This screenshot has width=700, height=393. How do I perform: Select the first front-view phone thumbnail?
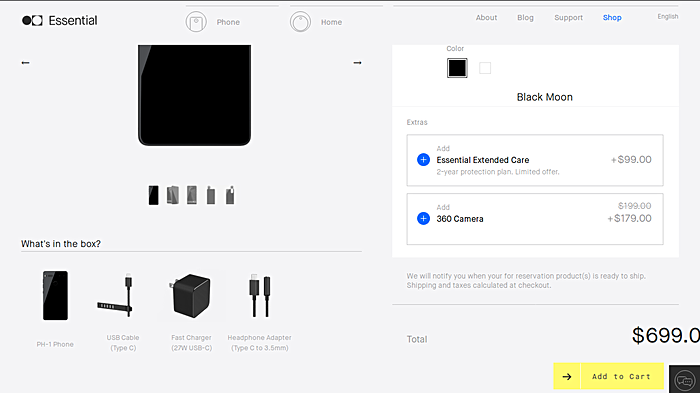154,195
